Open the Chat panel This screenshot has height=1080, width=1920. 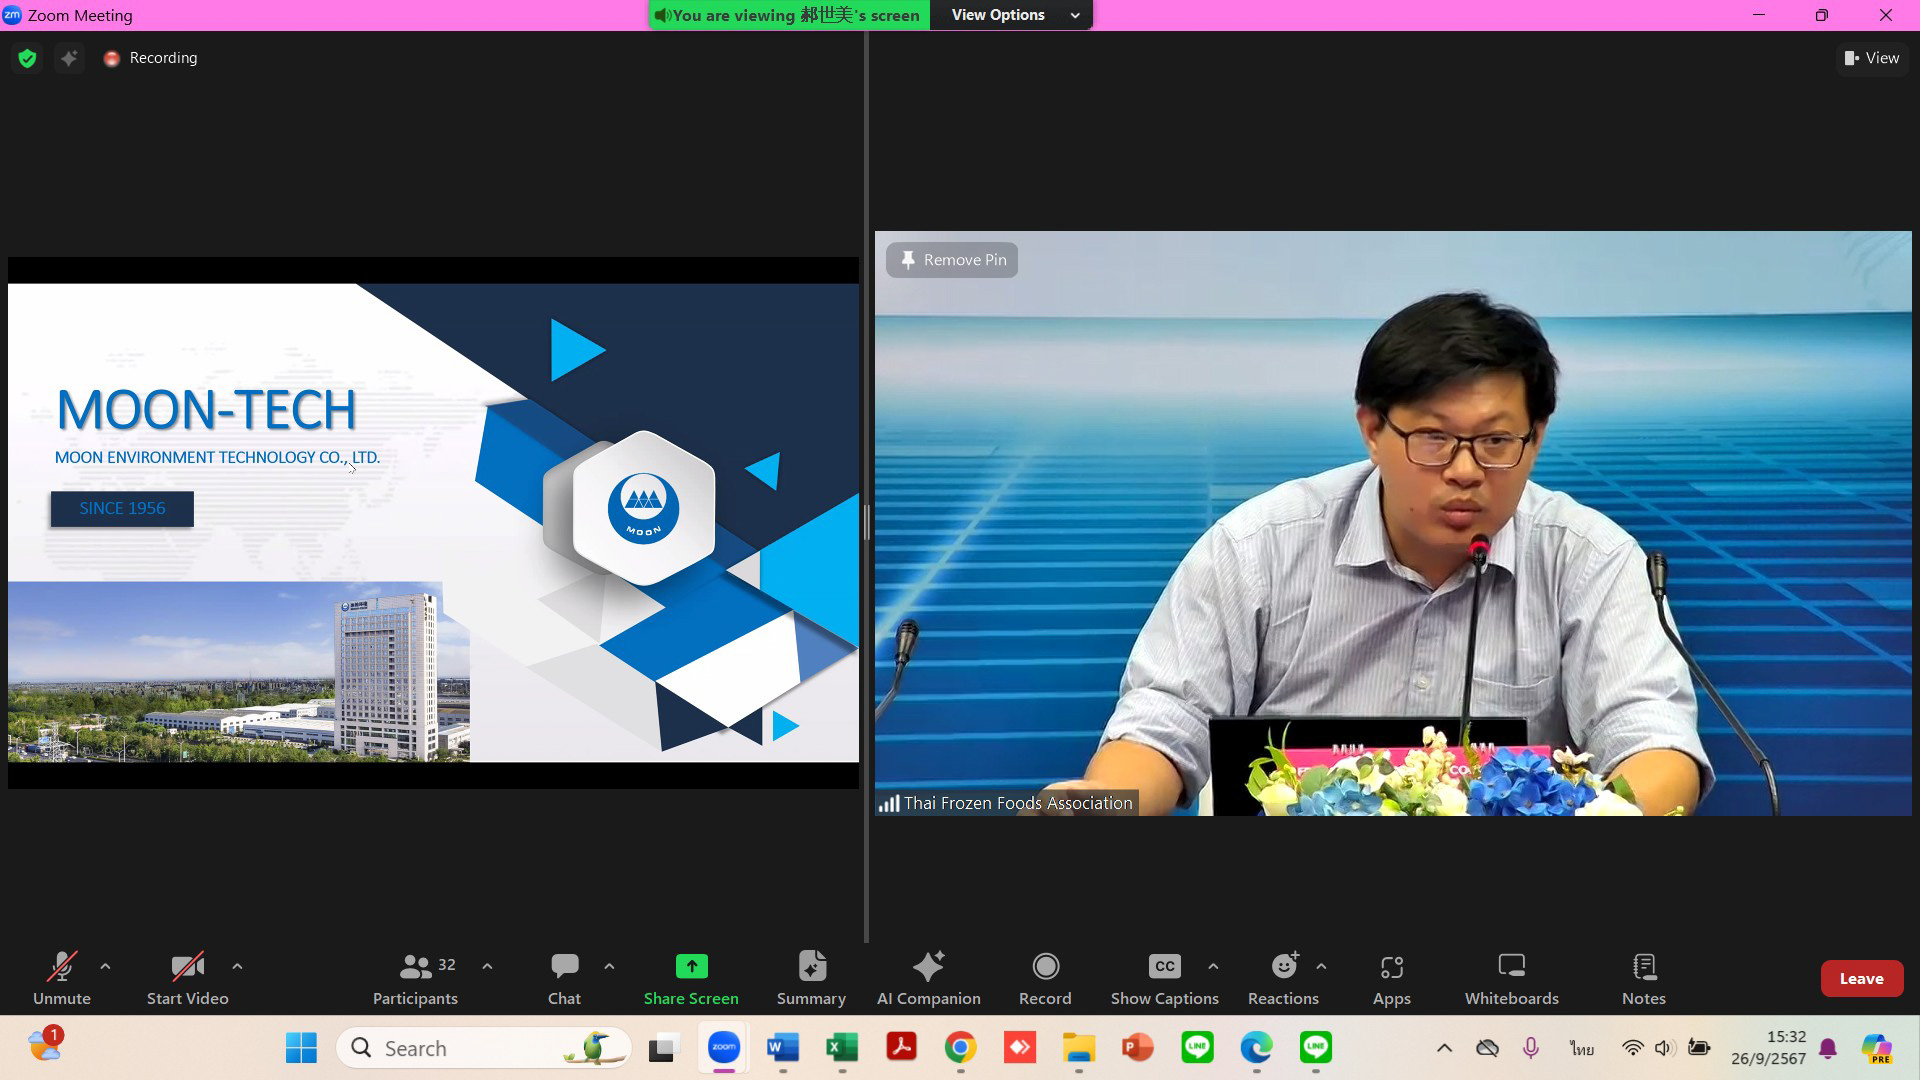[564, 977]
